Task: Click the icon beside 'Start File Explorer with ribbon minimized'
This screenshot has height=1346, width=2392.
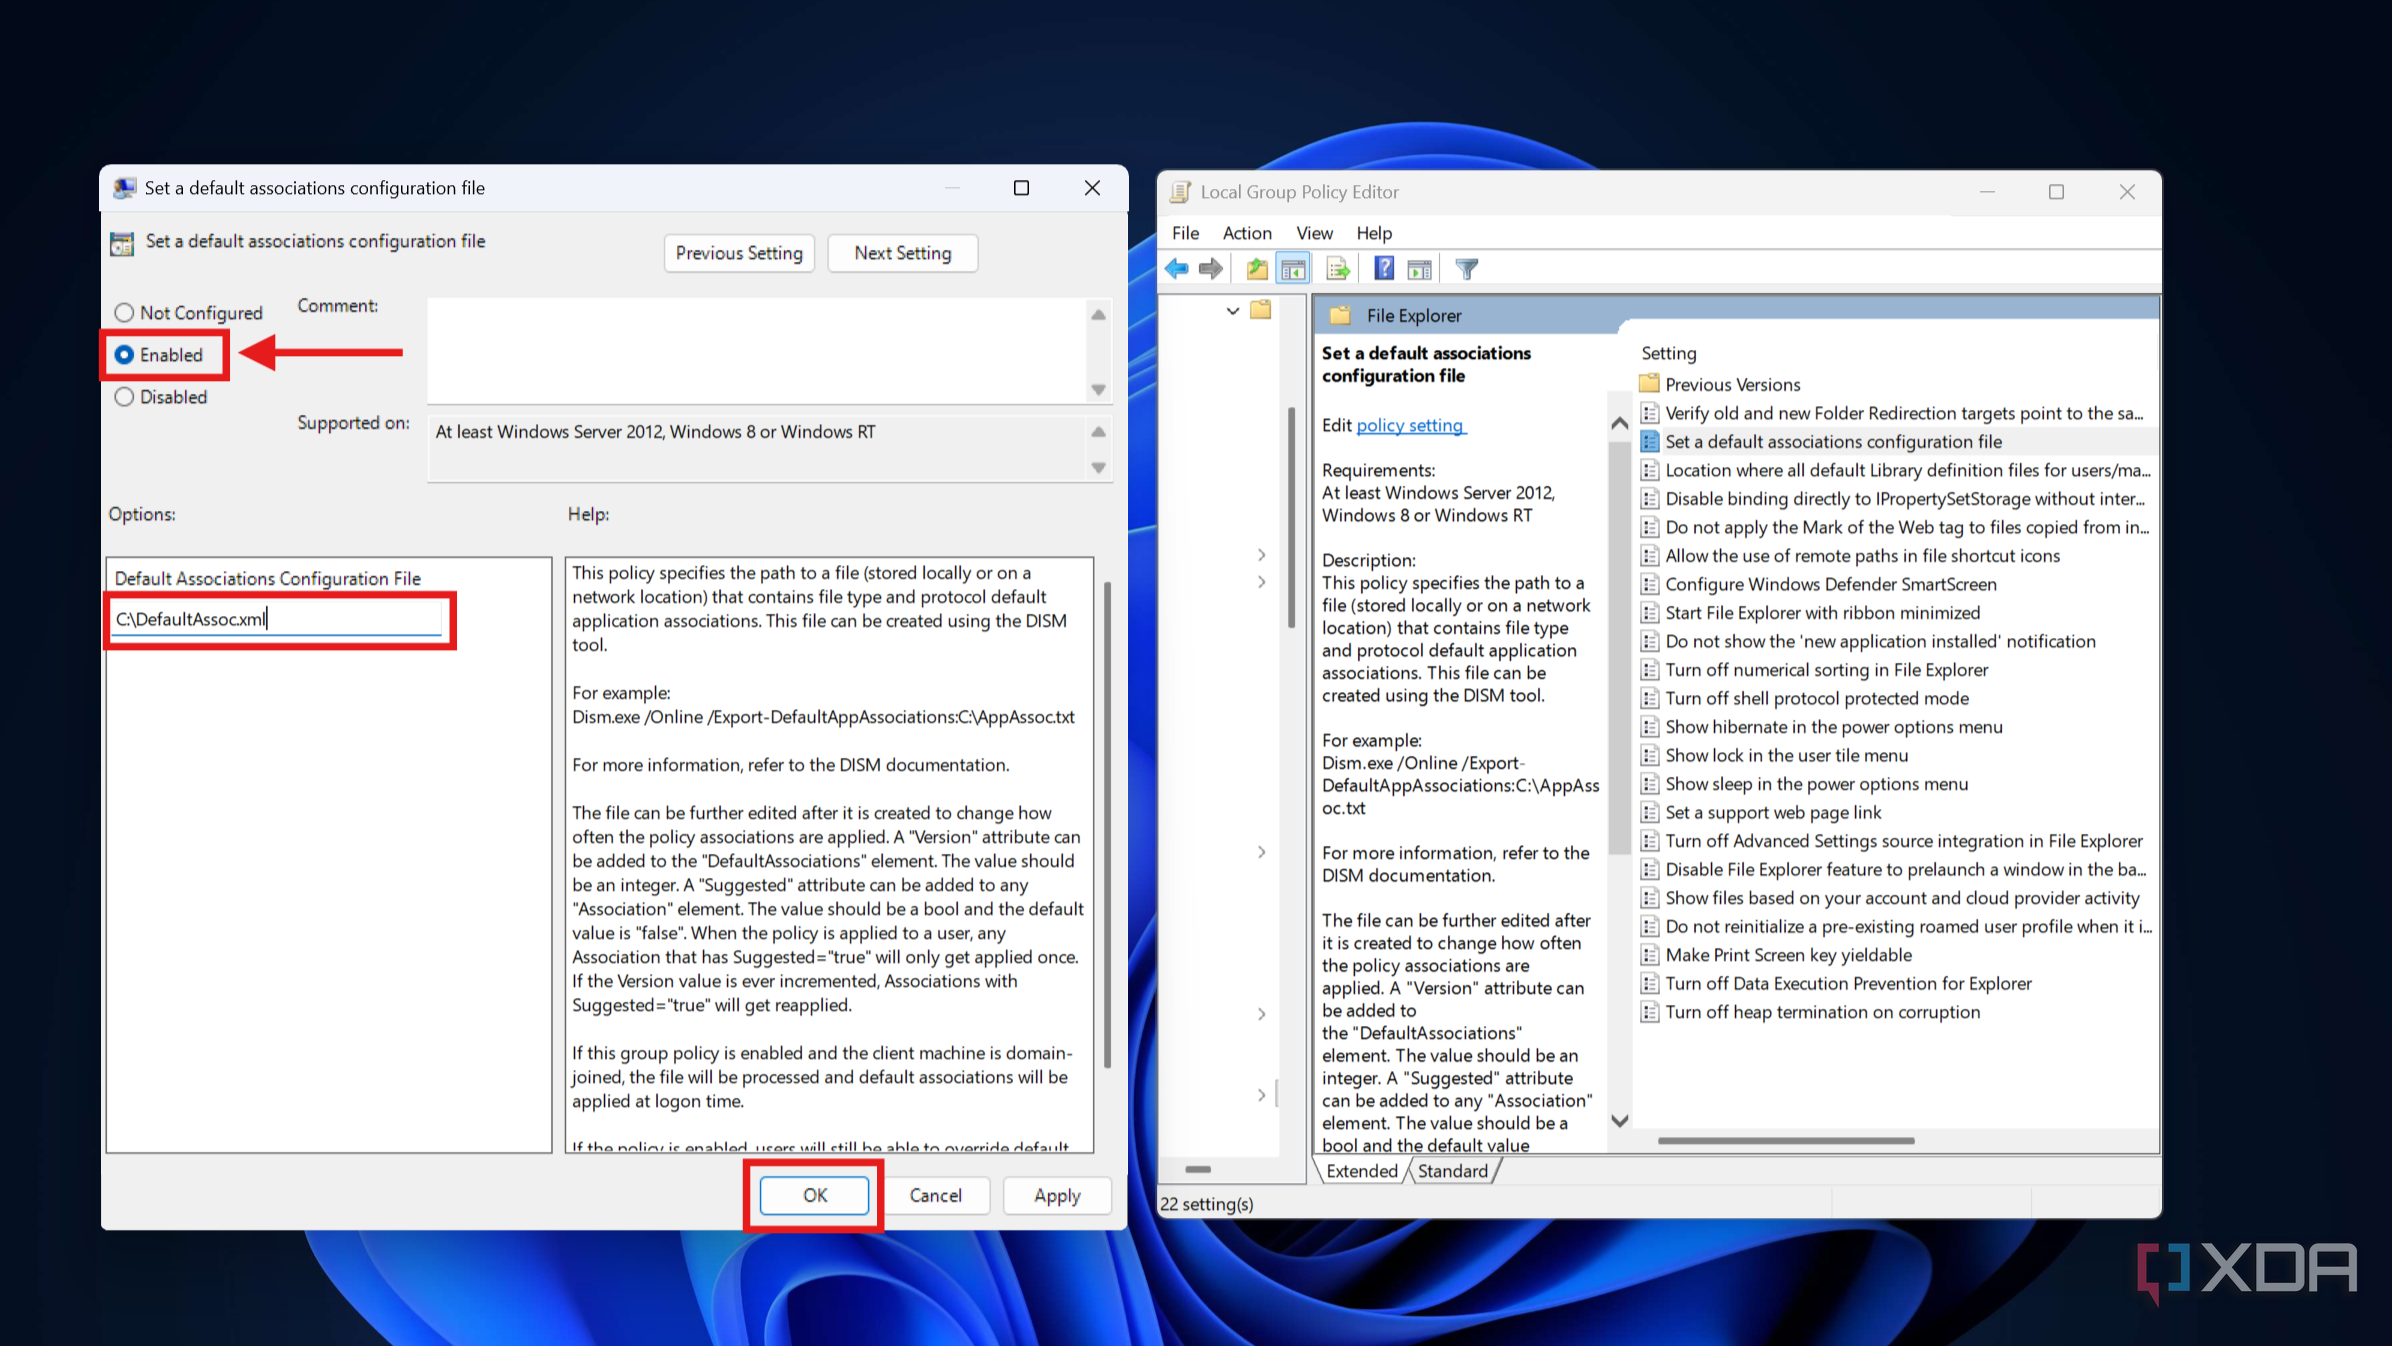Action: (1649, 613)
